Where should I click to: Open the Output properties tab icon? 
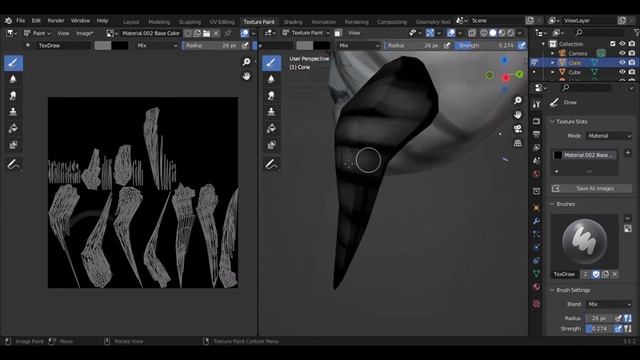coord(536,134)
